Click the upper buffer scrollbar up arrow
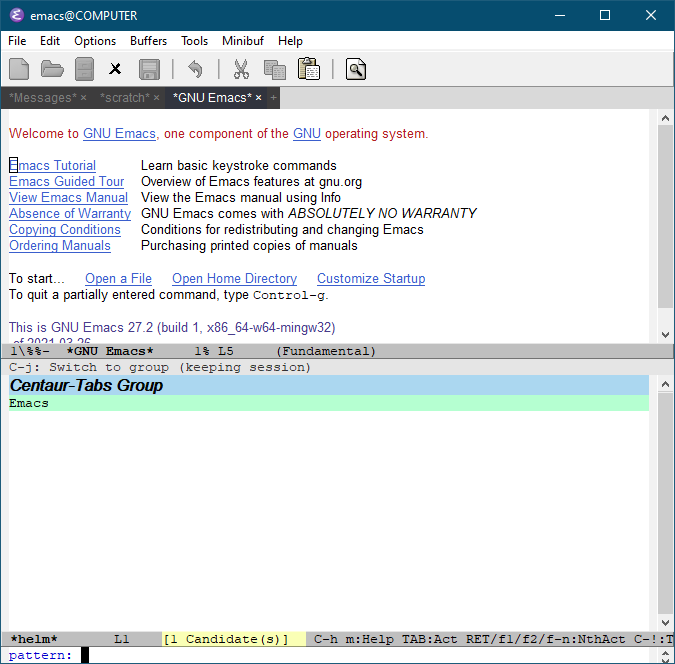Viewport: 675px width, 664px height. pos(665,118)
